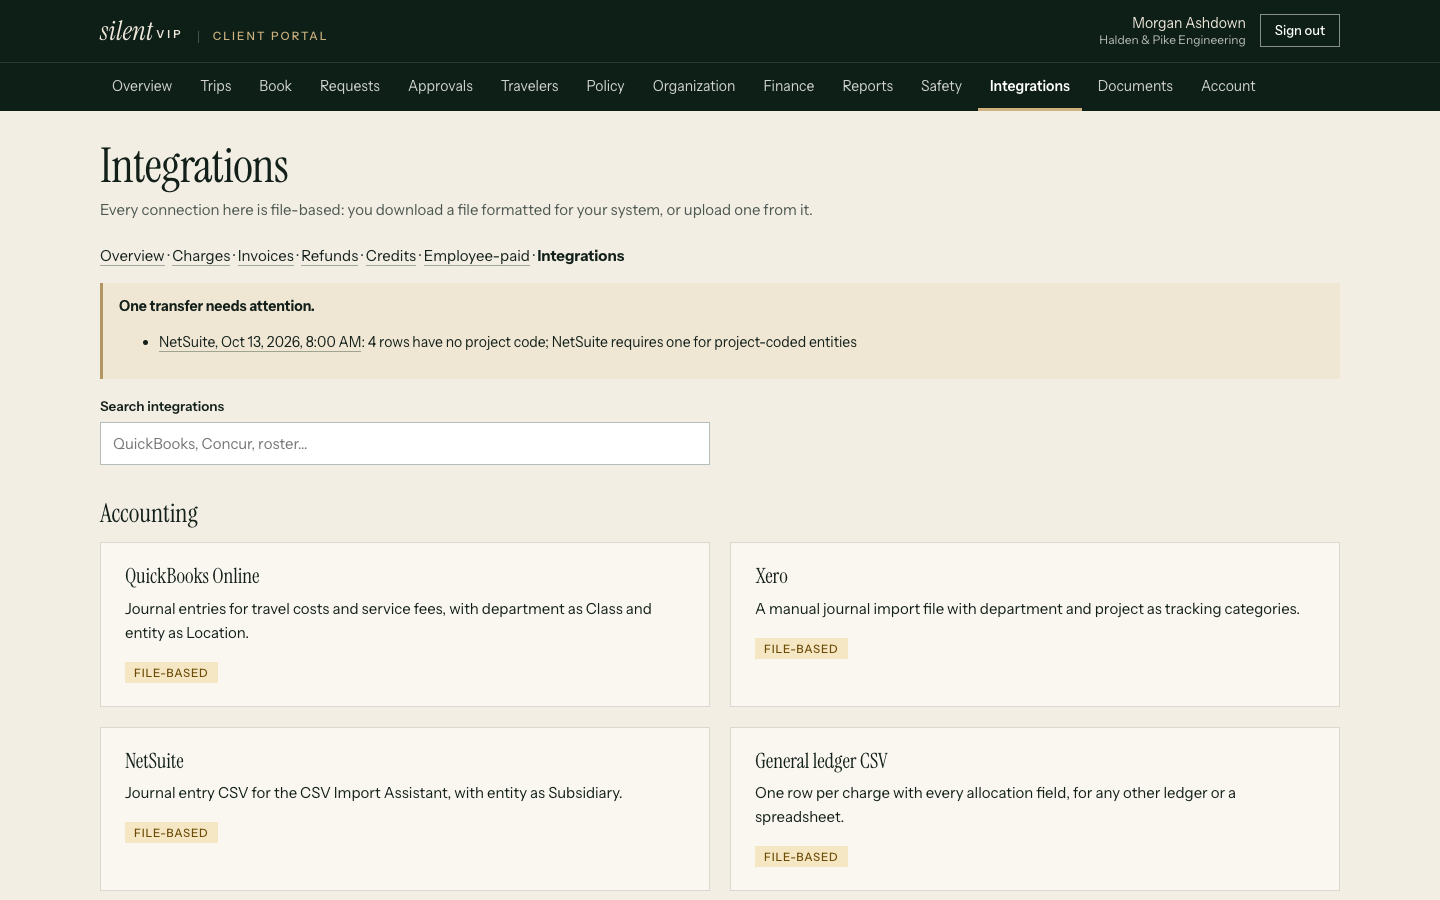The height and width of the screenshot is (900, 1440).
Task: Click the CLIENT PORTAL header label
Action: coord(270,36)
